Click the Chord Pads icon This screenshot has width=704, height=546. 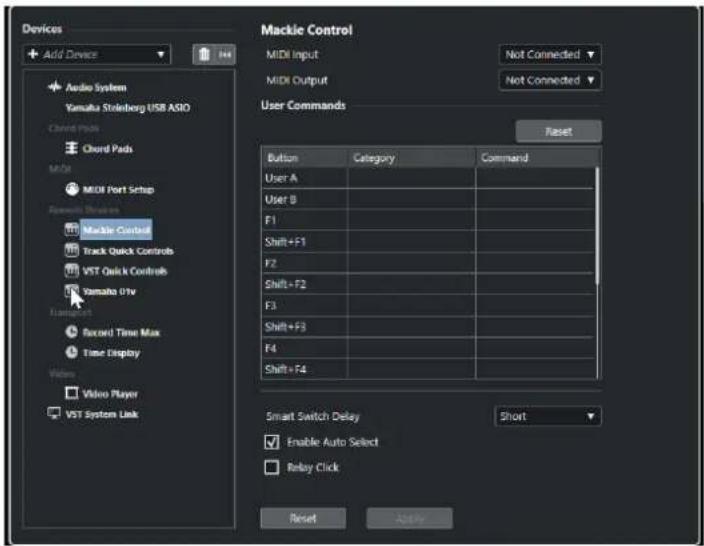click(71, 148)
